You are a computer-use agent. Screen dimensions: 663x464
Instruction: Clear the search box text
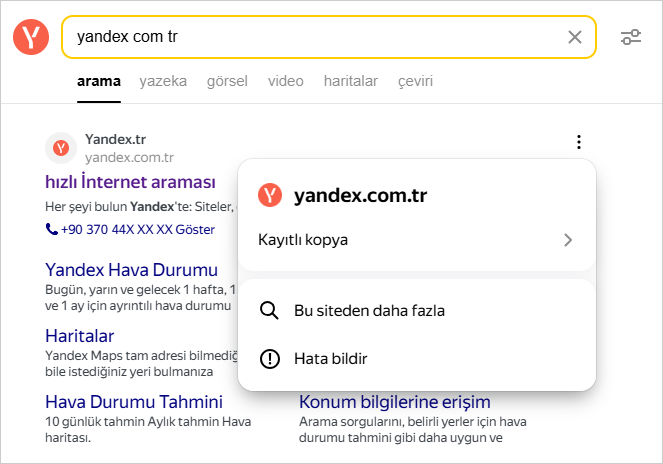[574, 37]
